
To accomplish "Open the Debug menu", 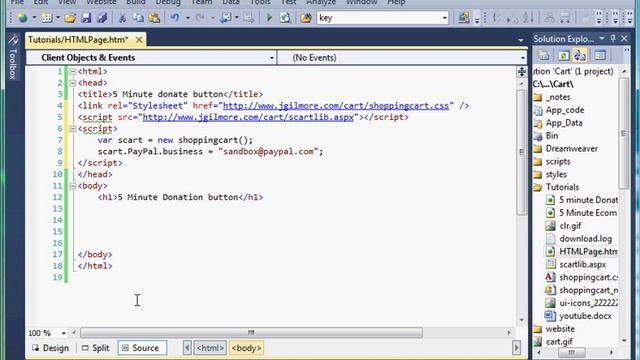I will coord(168,2).
